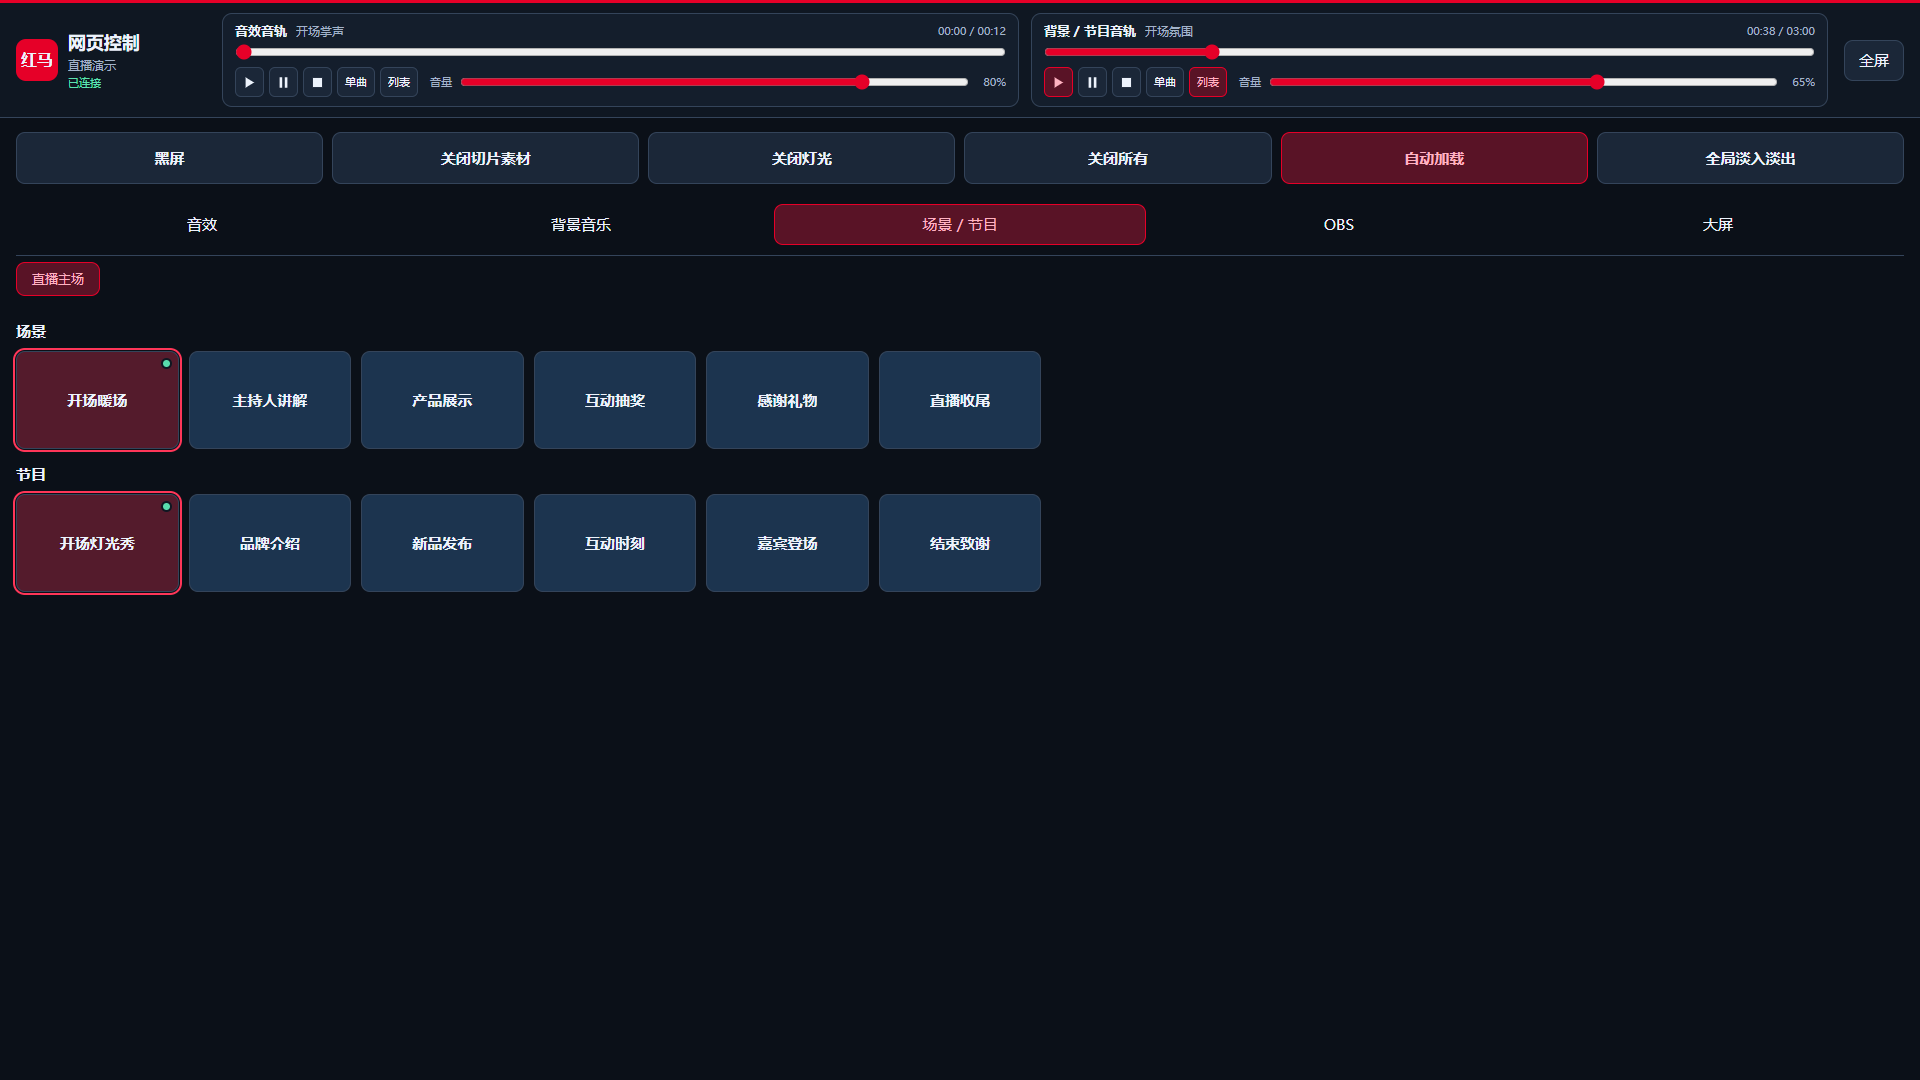Play the 音效音轨 track
1920x1080 pixels.
pos(249,83)
